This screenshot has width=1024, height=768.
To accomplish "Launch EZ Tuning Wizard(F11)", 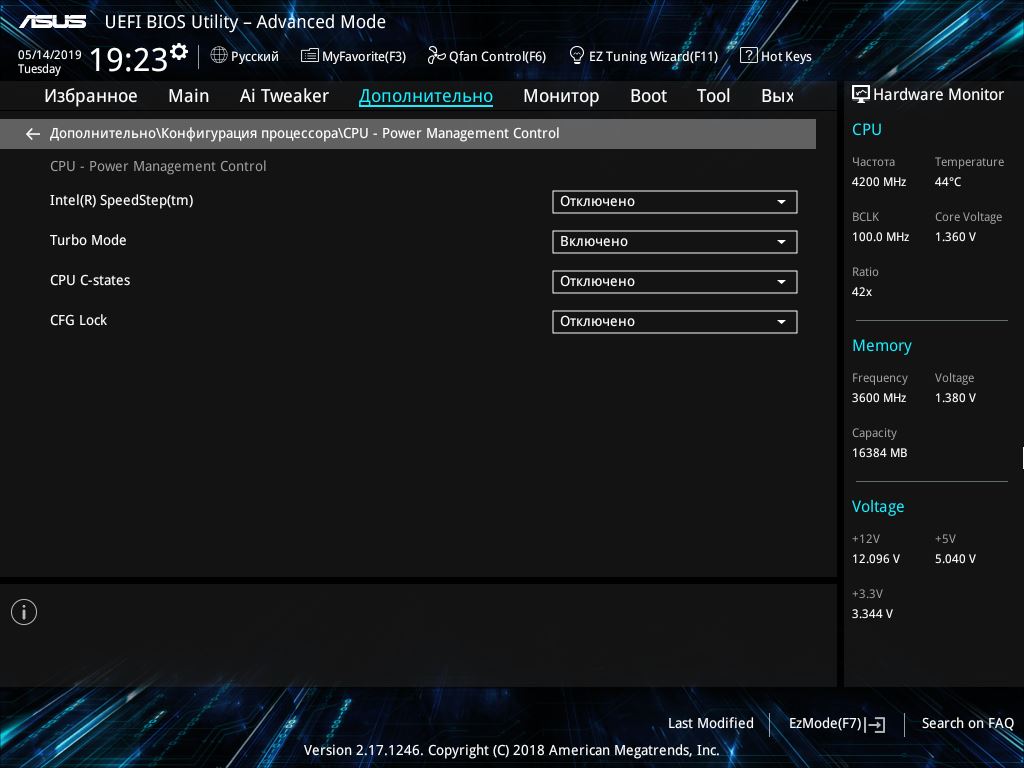I will click(x=644, y=56).
